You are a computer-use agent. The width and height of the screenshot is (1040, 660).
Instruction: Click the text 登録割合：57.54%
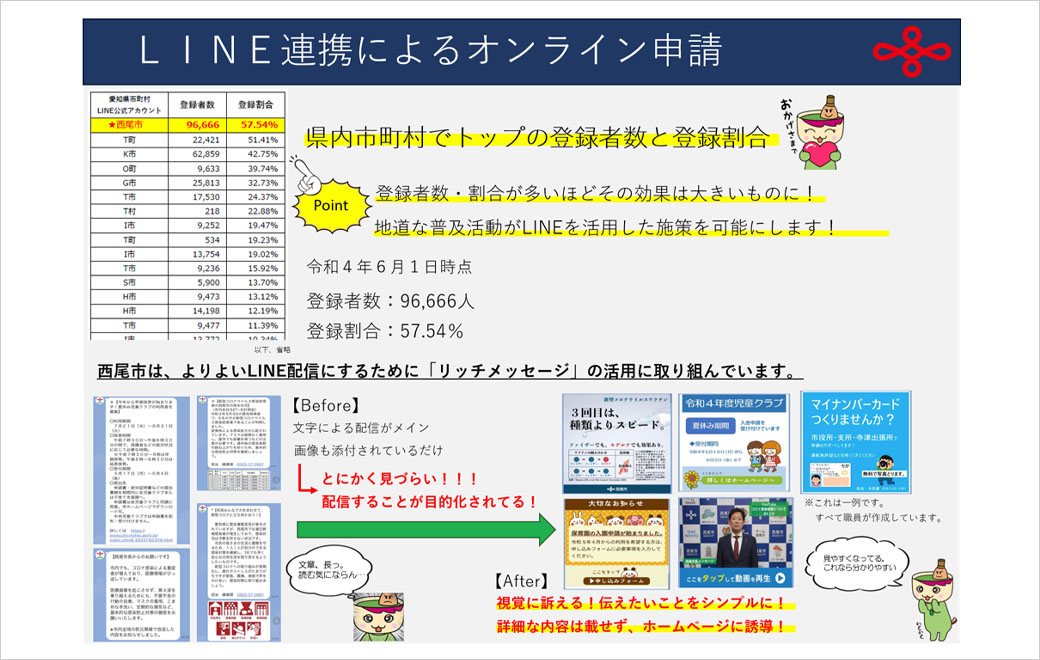point(385,330)
